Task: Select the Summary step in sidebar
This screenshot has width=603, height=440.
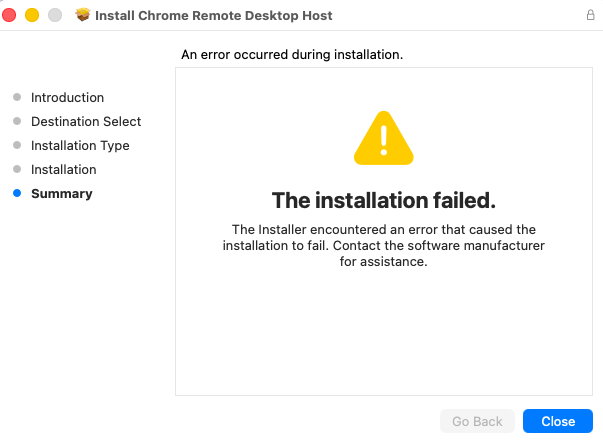Action: 62,194
